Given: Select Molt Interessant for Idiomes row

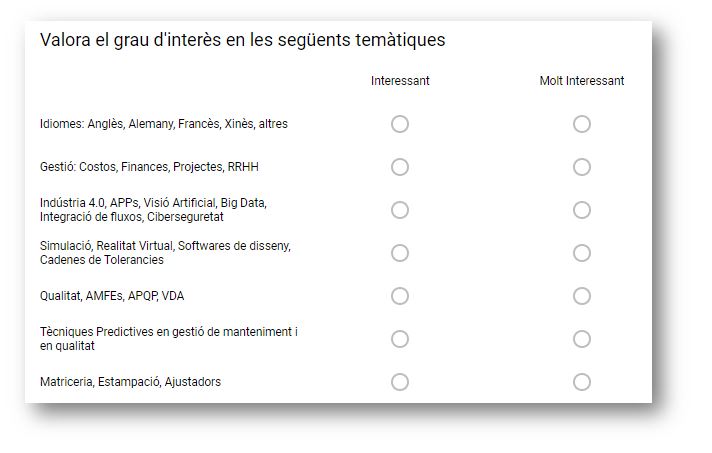Looking at the screenshot, I should coord(582,124).
